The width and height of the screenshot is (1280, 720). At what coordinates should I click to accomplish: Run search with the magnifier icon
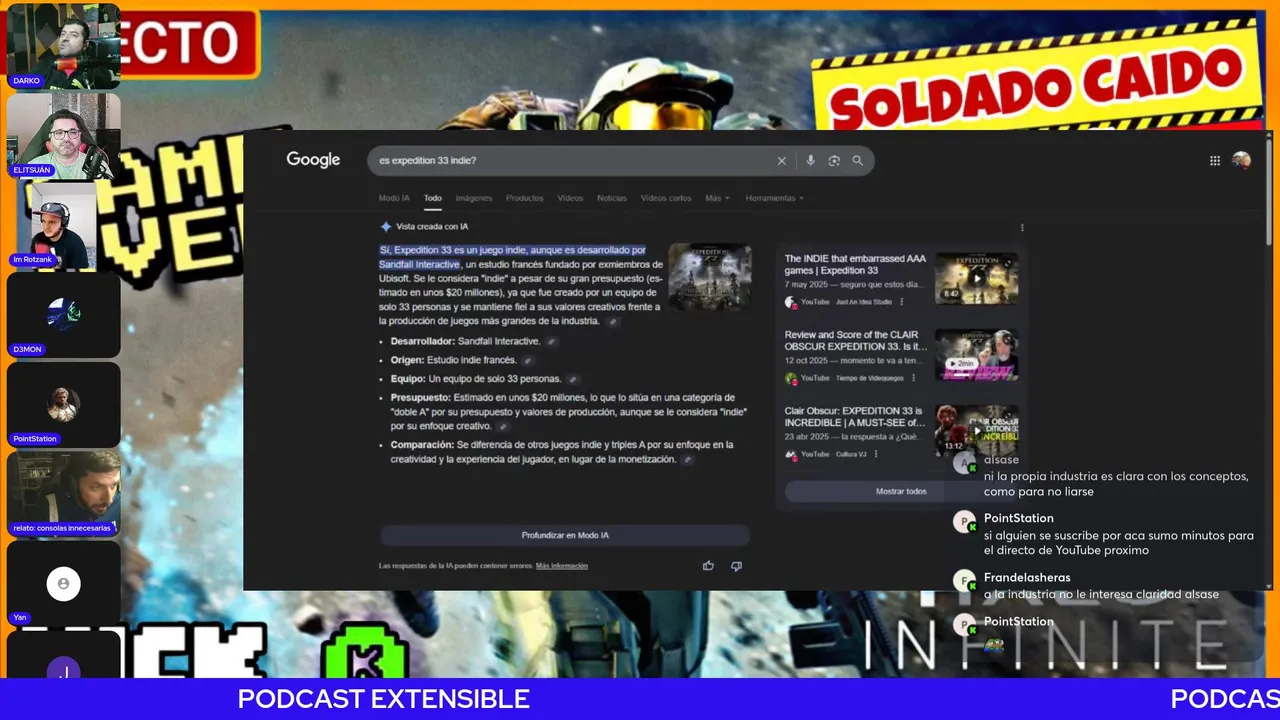click(857, 161)
